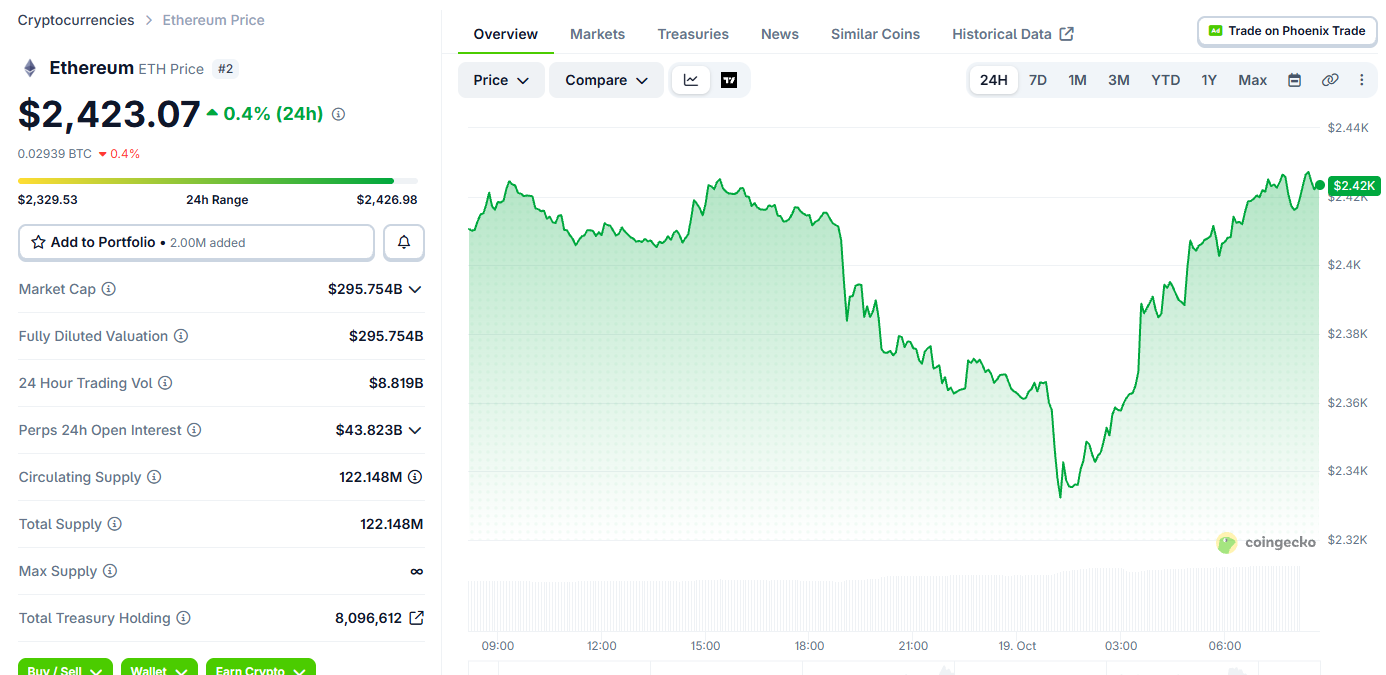This screenshot has height=675, width=1386.
Task: Select Max time range
Action: pyautogui.click(x=1253, y=80)
